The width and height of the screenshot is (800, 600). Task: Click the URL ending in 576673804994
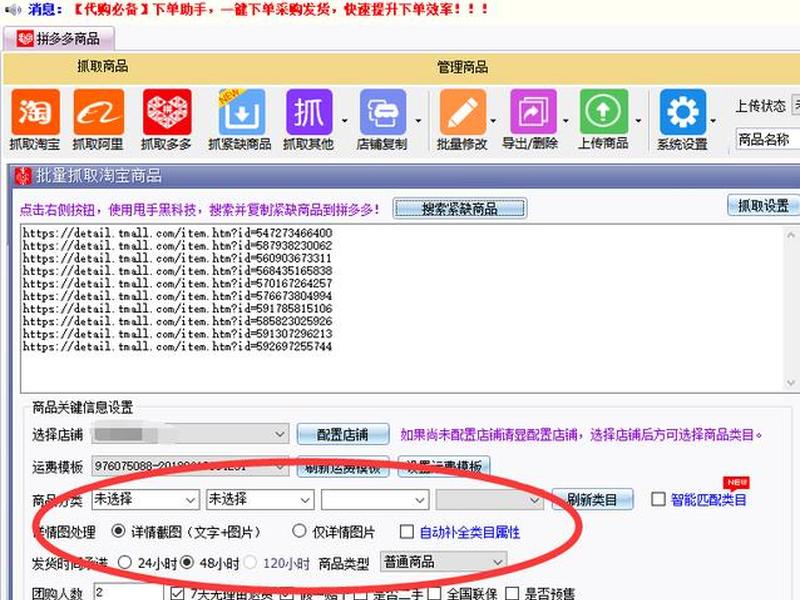[177, 296]
